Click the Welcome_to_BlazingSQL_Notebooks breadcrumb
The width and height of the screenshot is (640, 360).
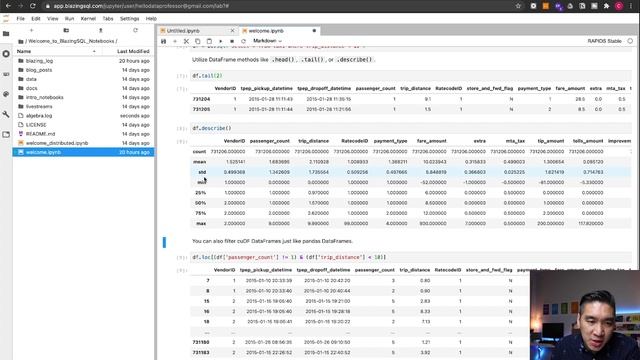70,41
